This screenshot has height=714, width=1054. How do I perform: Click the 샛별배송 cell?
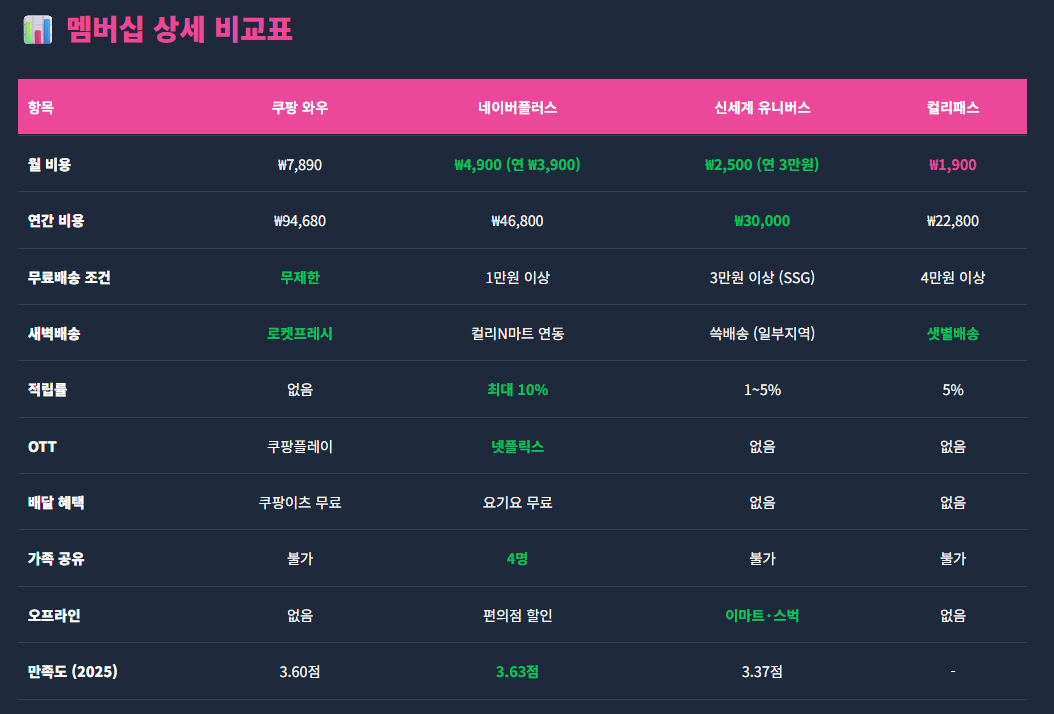pos(952,334)
